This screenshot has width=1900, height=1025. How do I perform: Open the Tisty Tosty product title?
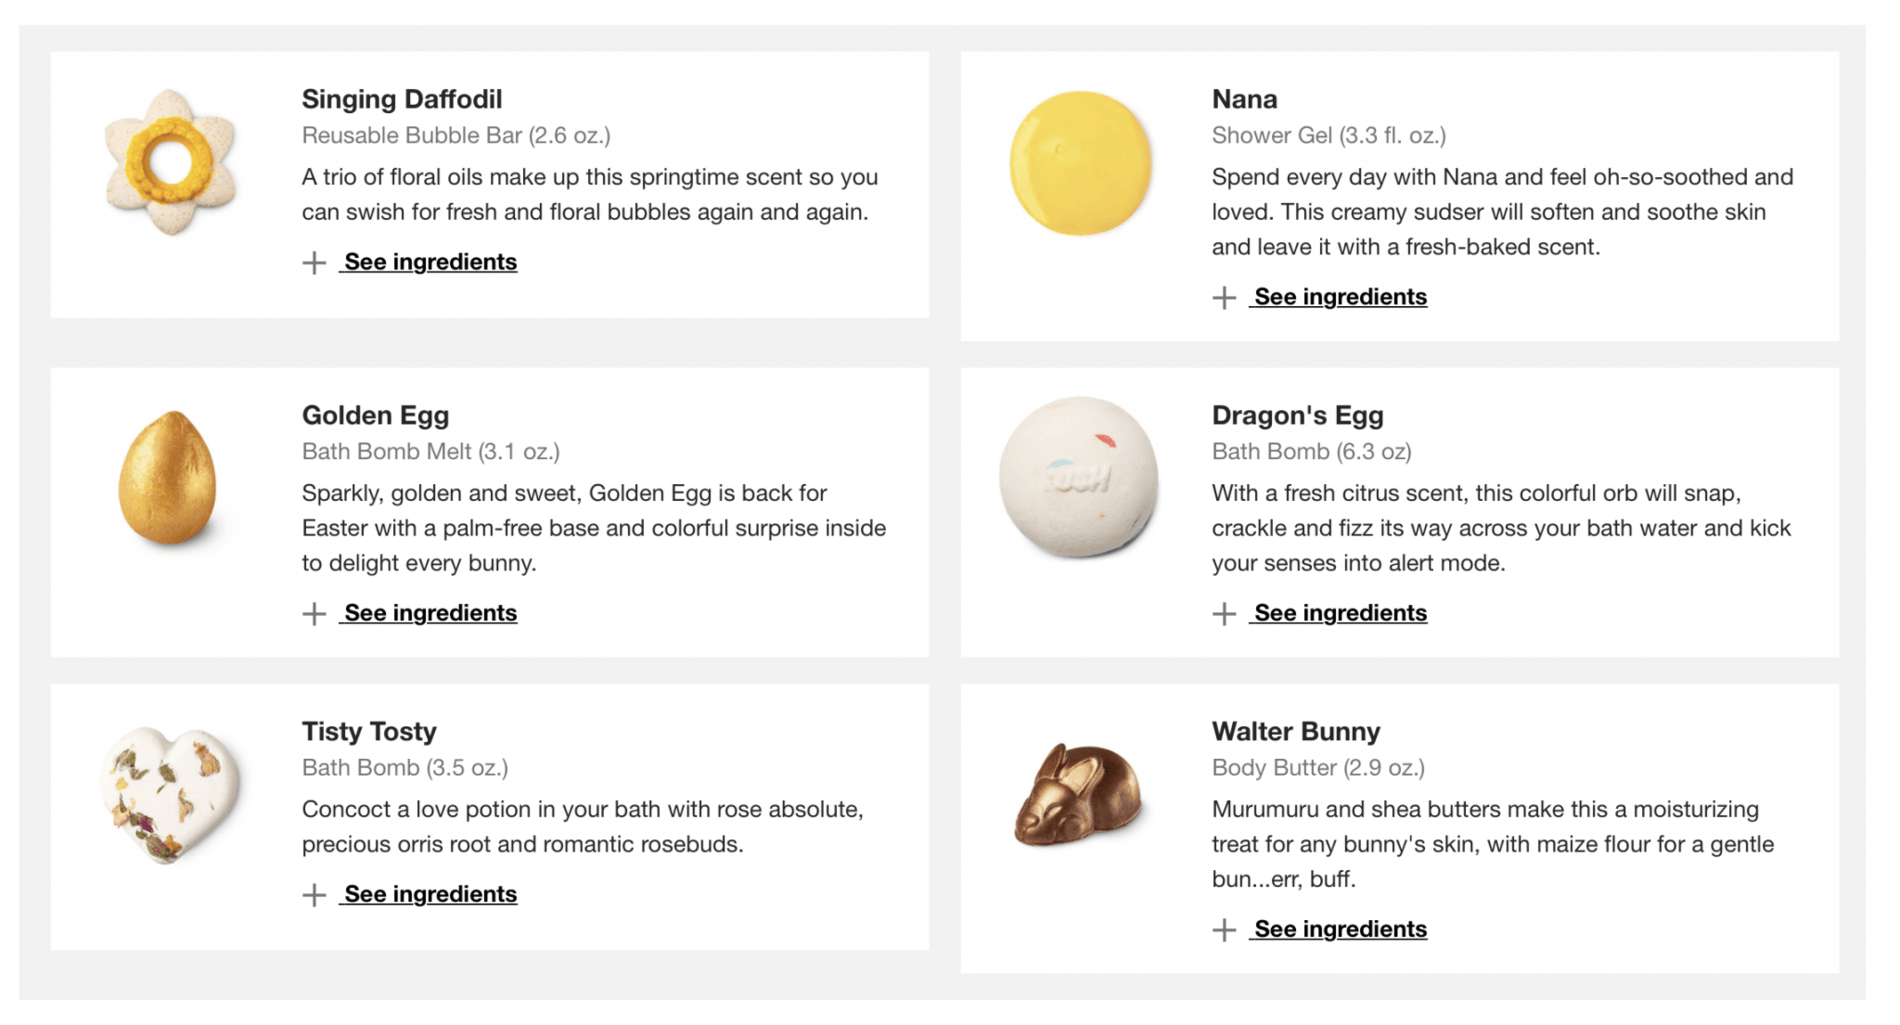(x=369, y=731)
